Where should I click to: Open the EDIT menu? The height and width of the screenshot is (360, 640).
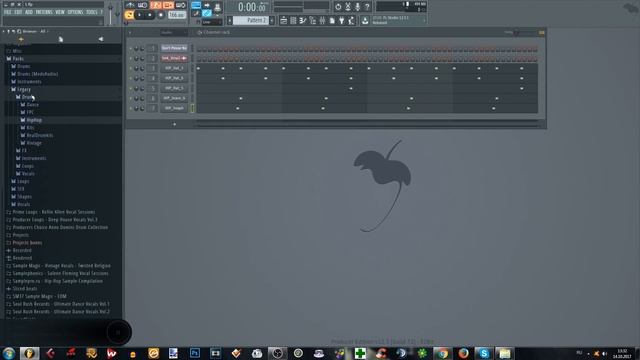(x=18, y=12)
